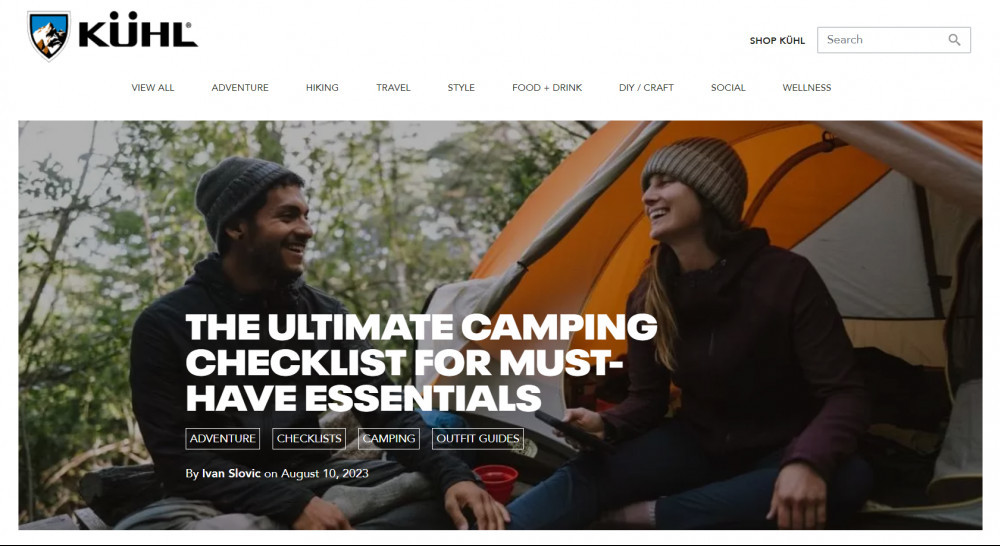
Task: Open the STYLE category
Action: 461,87
